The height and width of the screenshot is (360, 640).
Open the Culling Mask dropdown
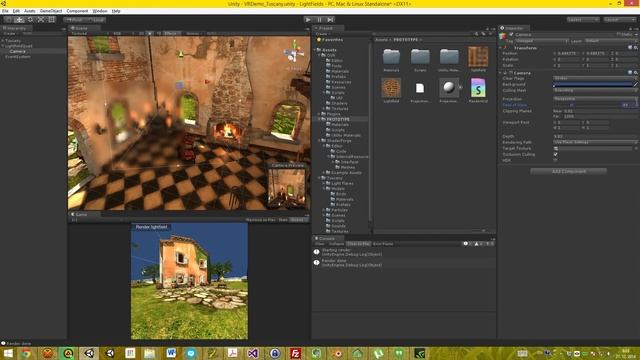[x=595, y=90]
